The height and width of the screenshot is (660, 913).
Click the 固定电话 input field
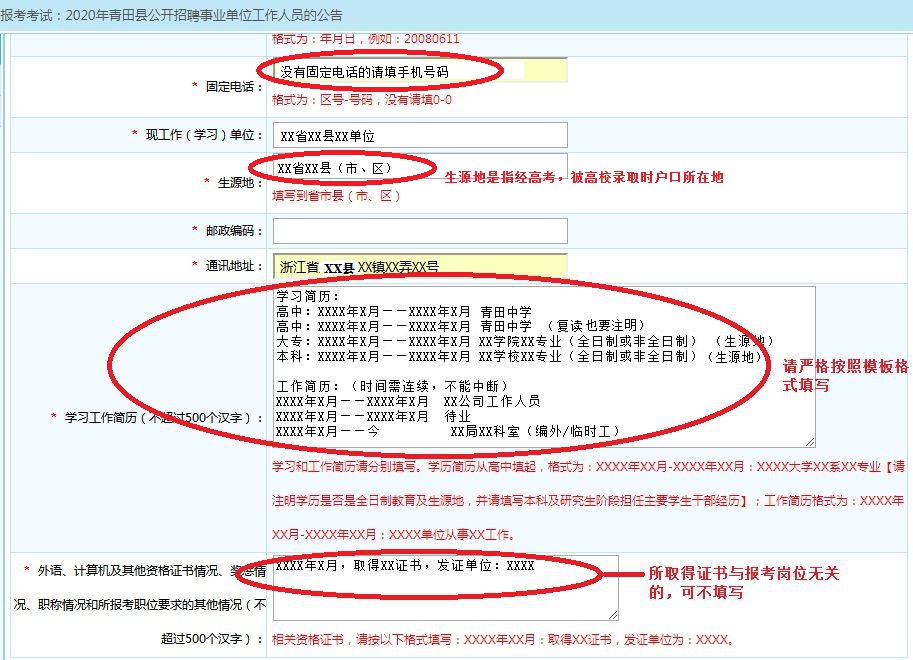[420, 71]
